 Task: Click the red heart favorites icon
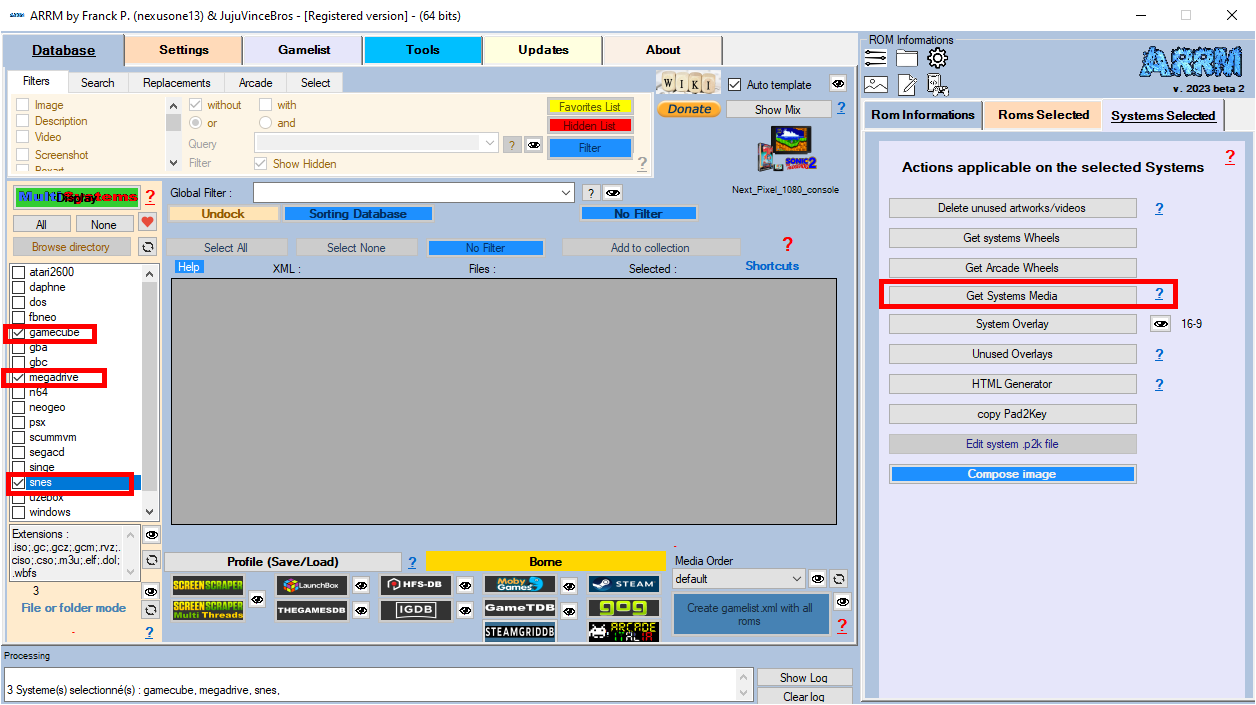(x=148, y=222)
